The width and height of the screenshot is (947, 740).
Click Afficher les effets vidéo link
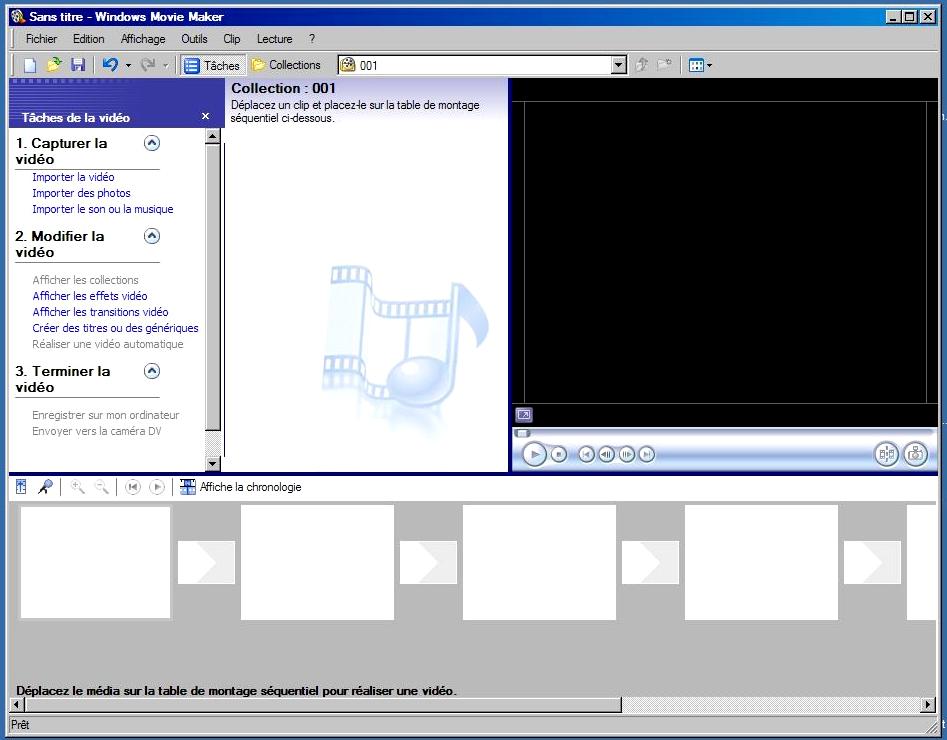pyautogui.click(x=89, y=296)
